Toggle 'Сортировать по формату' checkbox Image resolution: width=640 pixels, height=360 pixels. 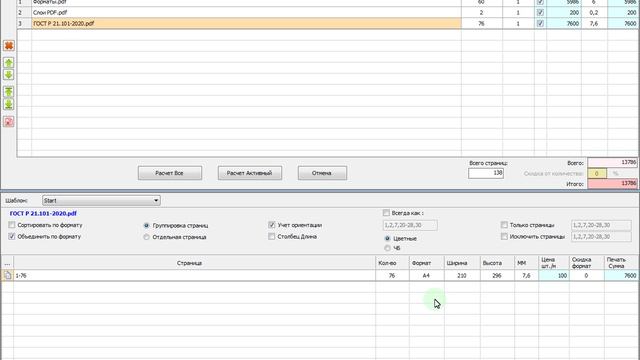12,225
